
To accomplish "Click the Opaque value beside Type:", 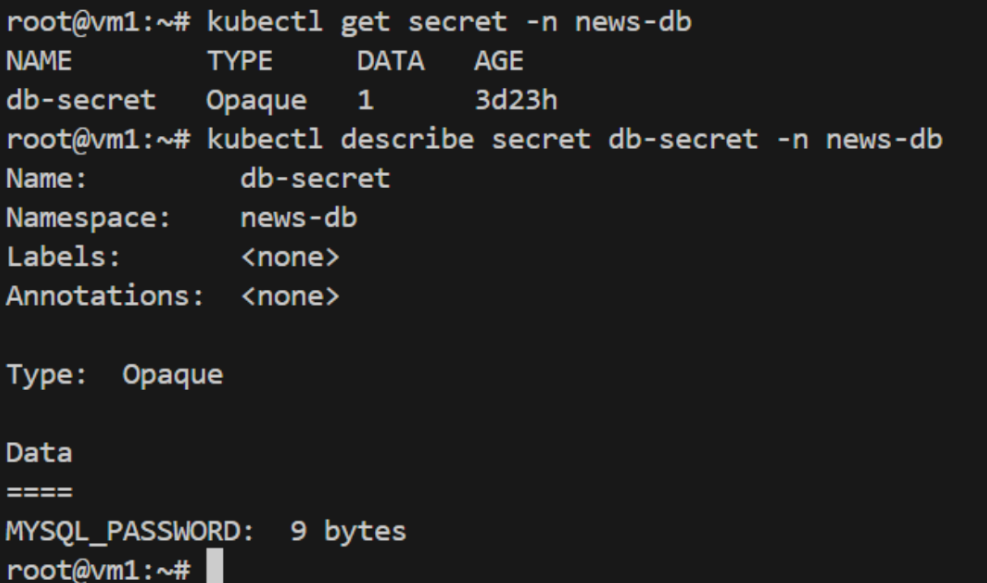I will pyautogui.click(x=172, y=375).
